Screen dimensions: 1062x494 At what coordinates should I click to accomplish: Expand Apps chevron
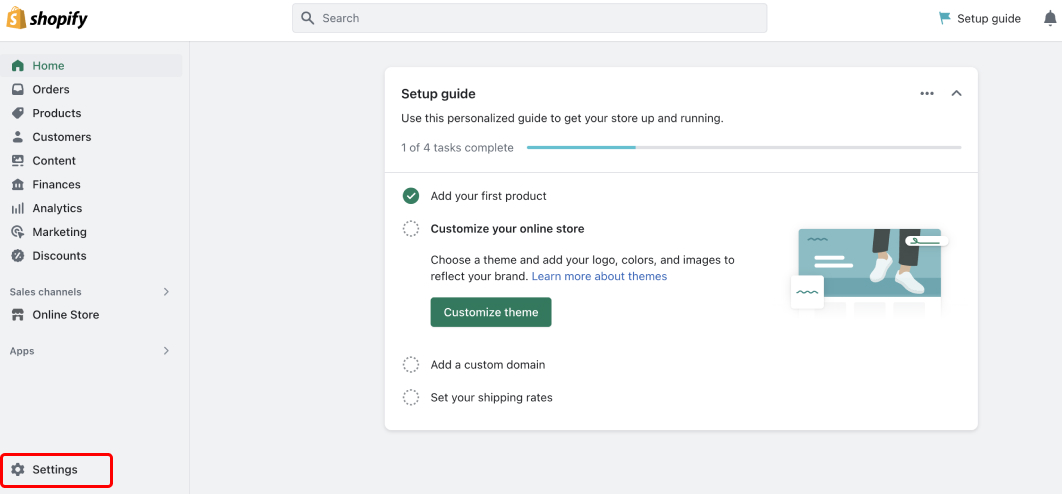167,350
